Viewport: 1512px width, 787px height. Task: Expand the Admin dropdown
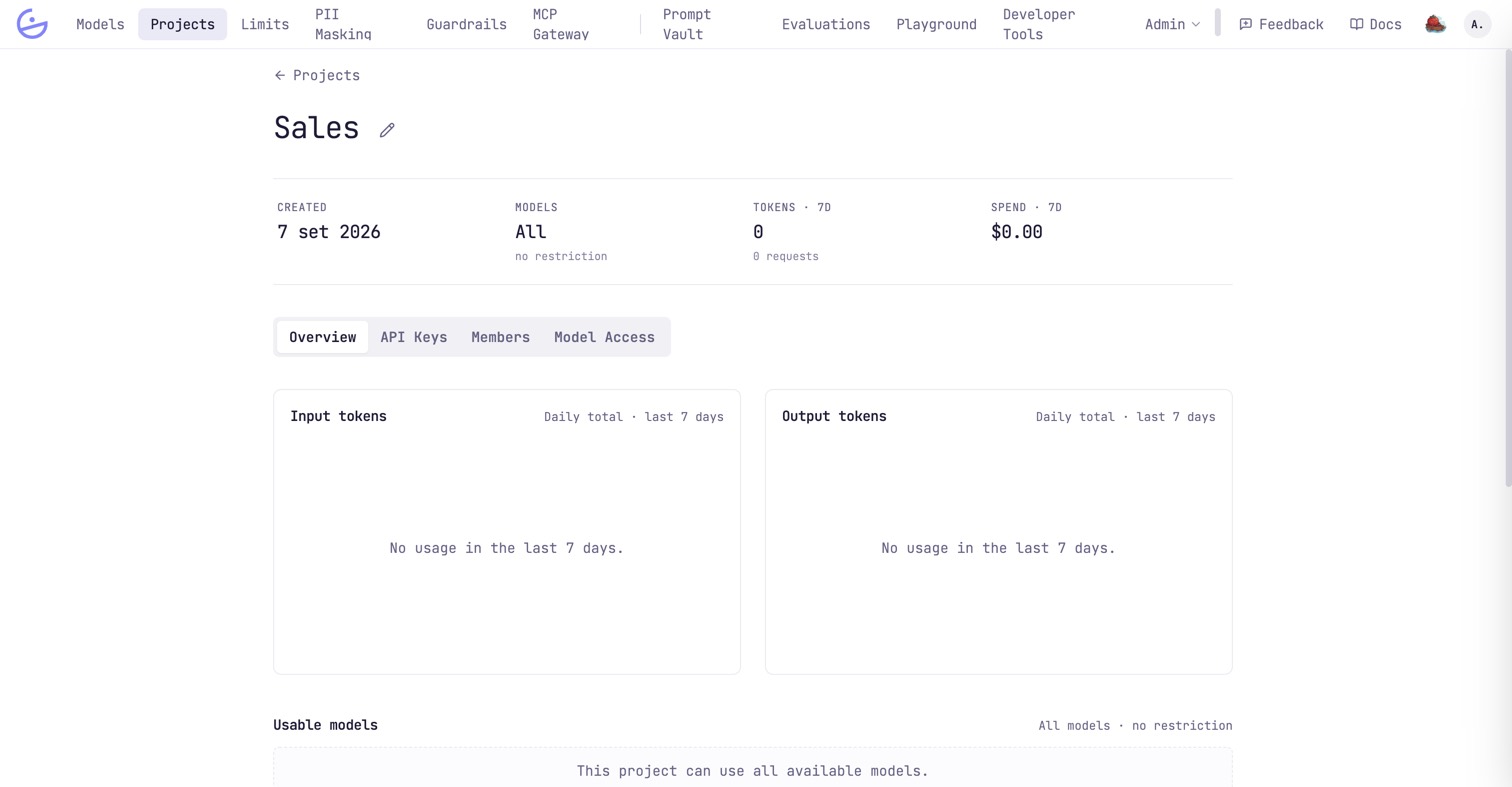(1172, 24)
